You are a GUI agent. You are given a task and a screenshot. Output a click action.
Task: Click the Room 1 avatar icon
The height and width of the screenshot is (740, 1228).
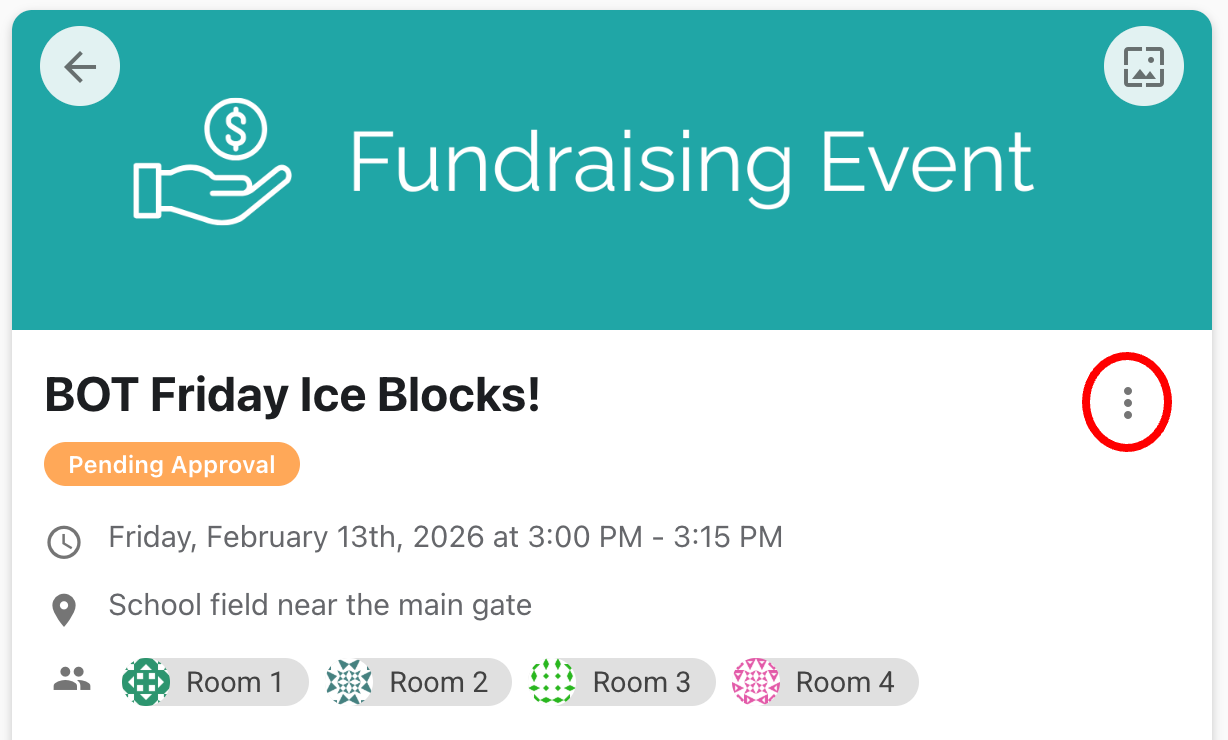[146, 682]
